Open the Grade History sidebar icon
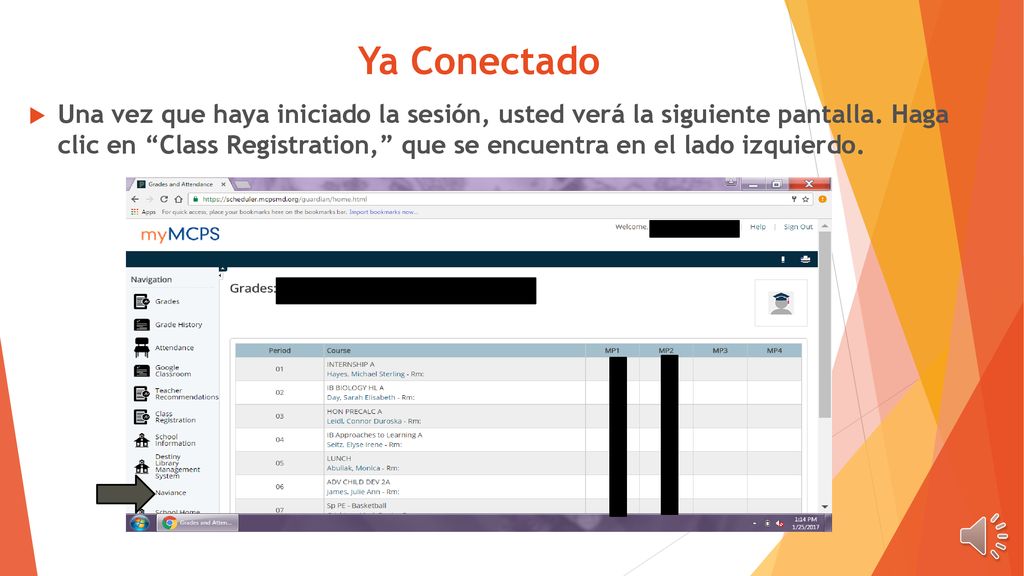Image resolution: width=1024 pixels, height=576 pixels. click(142, 325)
